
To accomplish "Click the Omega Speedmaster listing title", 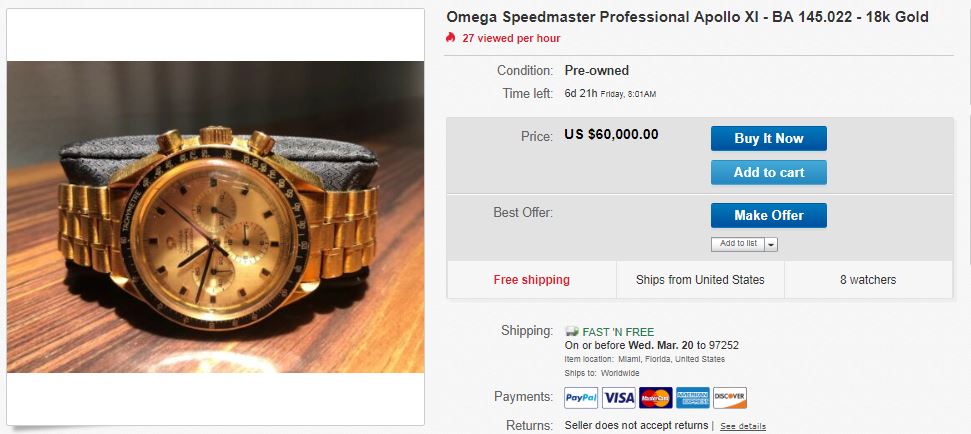I will coord(687,17).
